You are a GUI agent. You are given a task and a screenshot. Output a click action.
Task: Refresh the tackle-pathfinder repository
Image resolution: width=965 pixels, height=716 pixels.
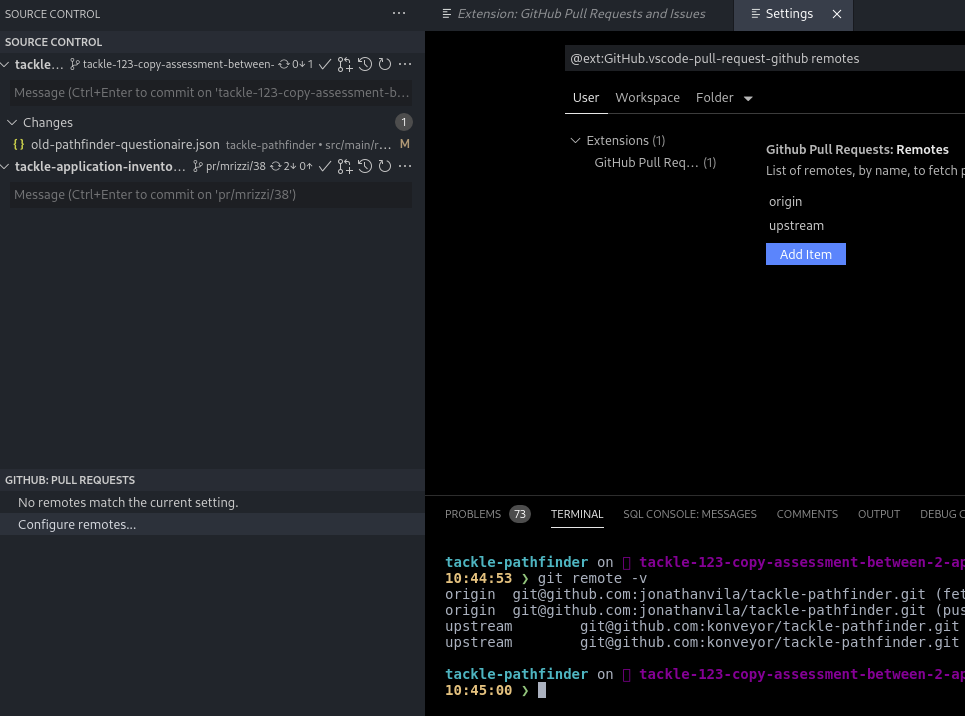(x=385, y=64)
